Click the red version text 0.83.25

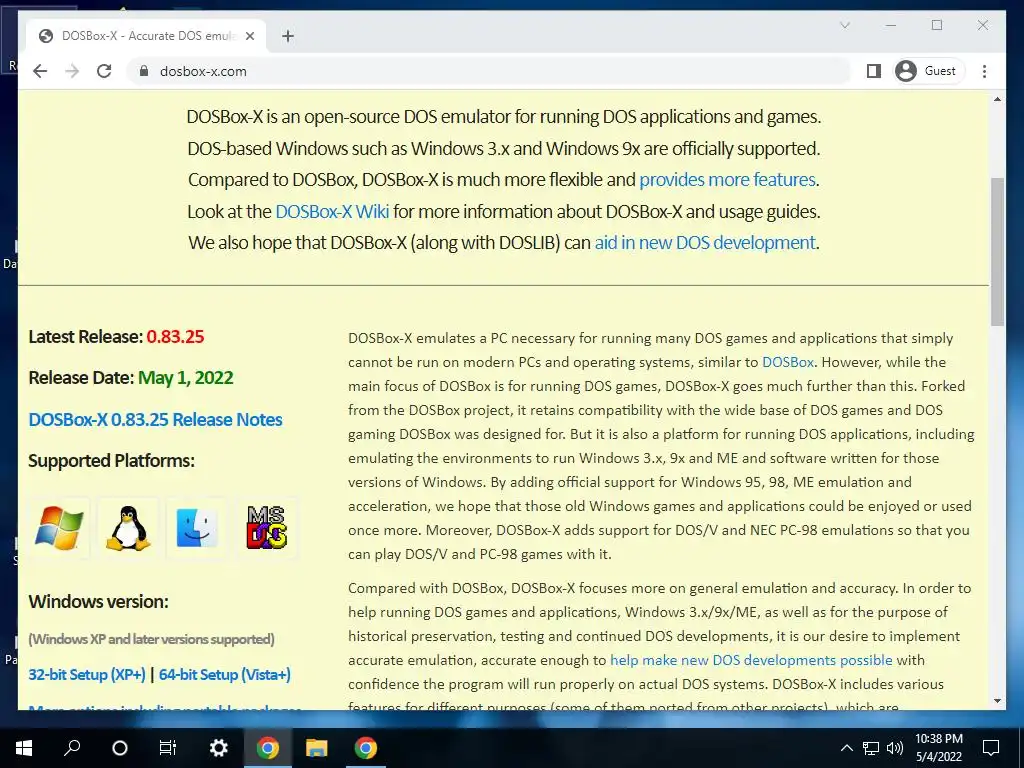tap(176, 337)
